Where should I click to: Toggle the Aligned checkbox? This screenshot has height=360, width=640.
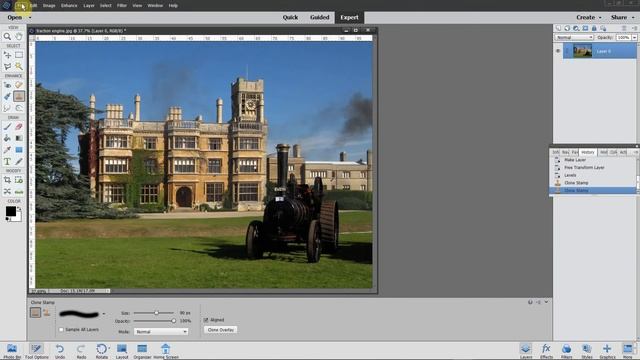tap(206, 320)
